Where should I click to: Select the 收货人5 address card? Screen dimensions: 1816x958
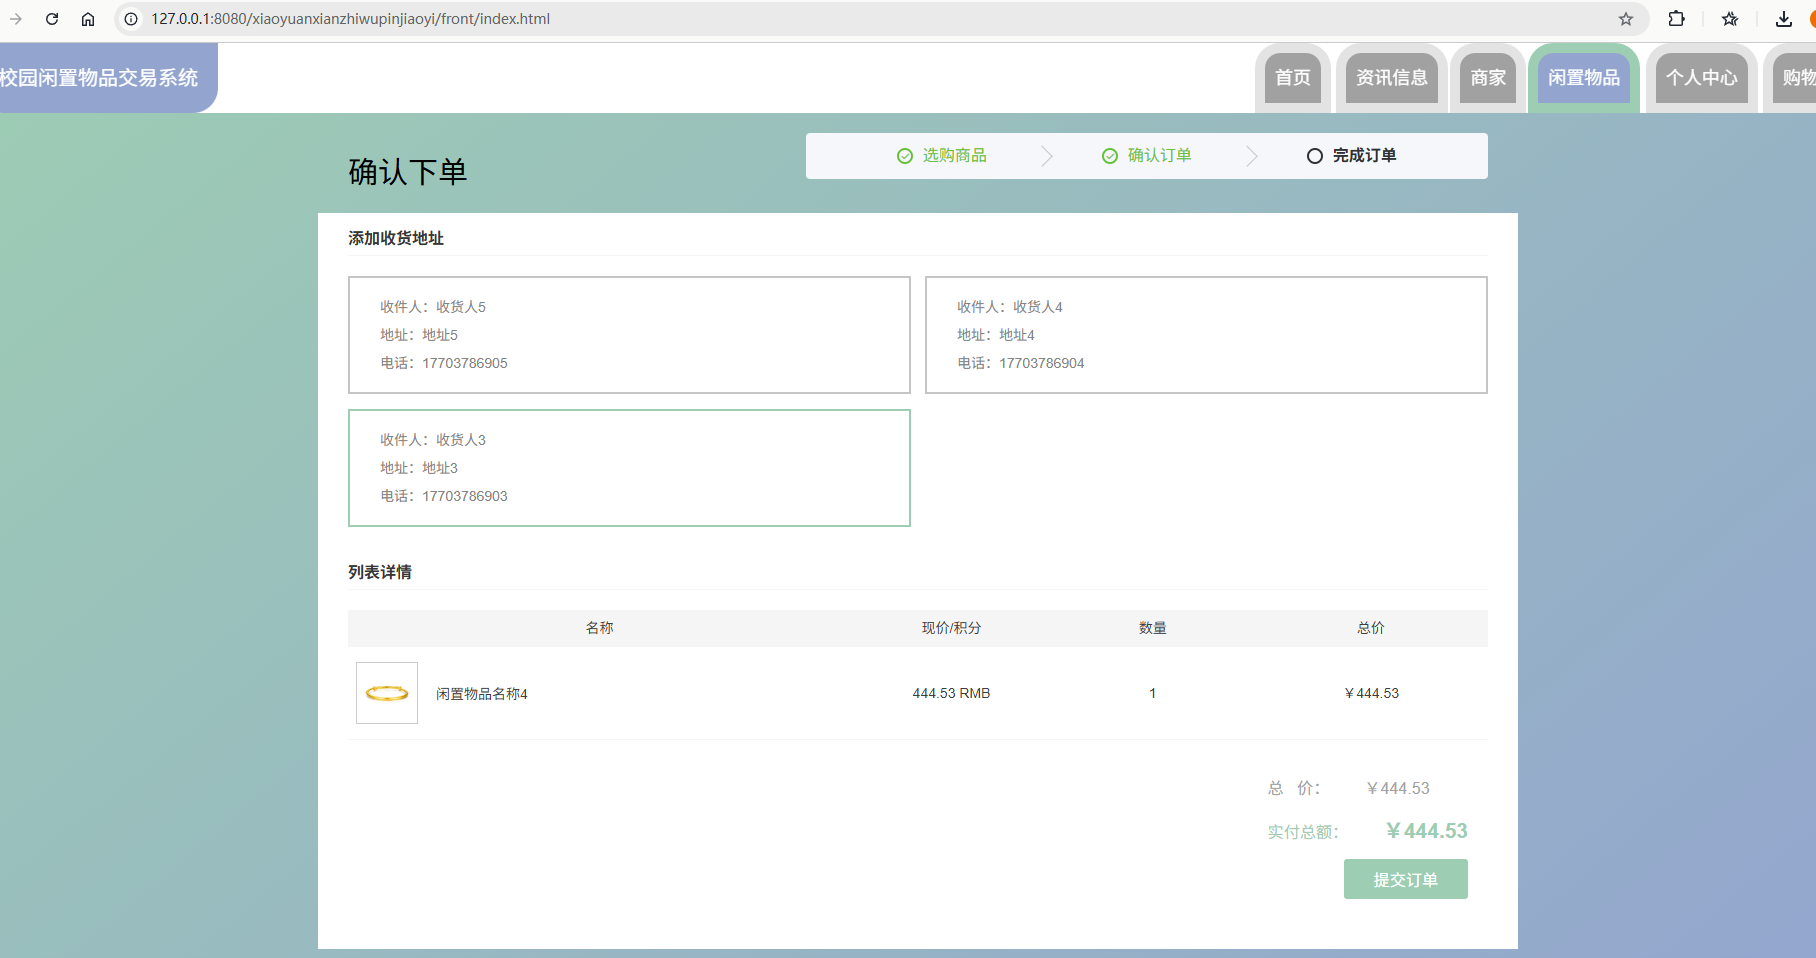628,335
